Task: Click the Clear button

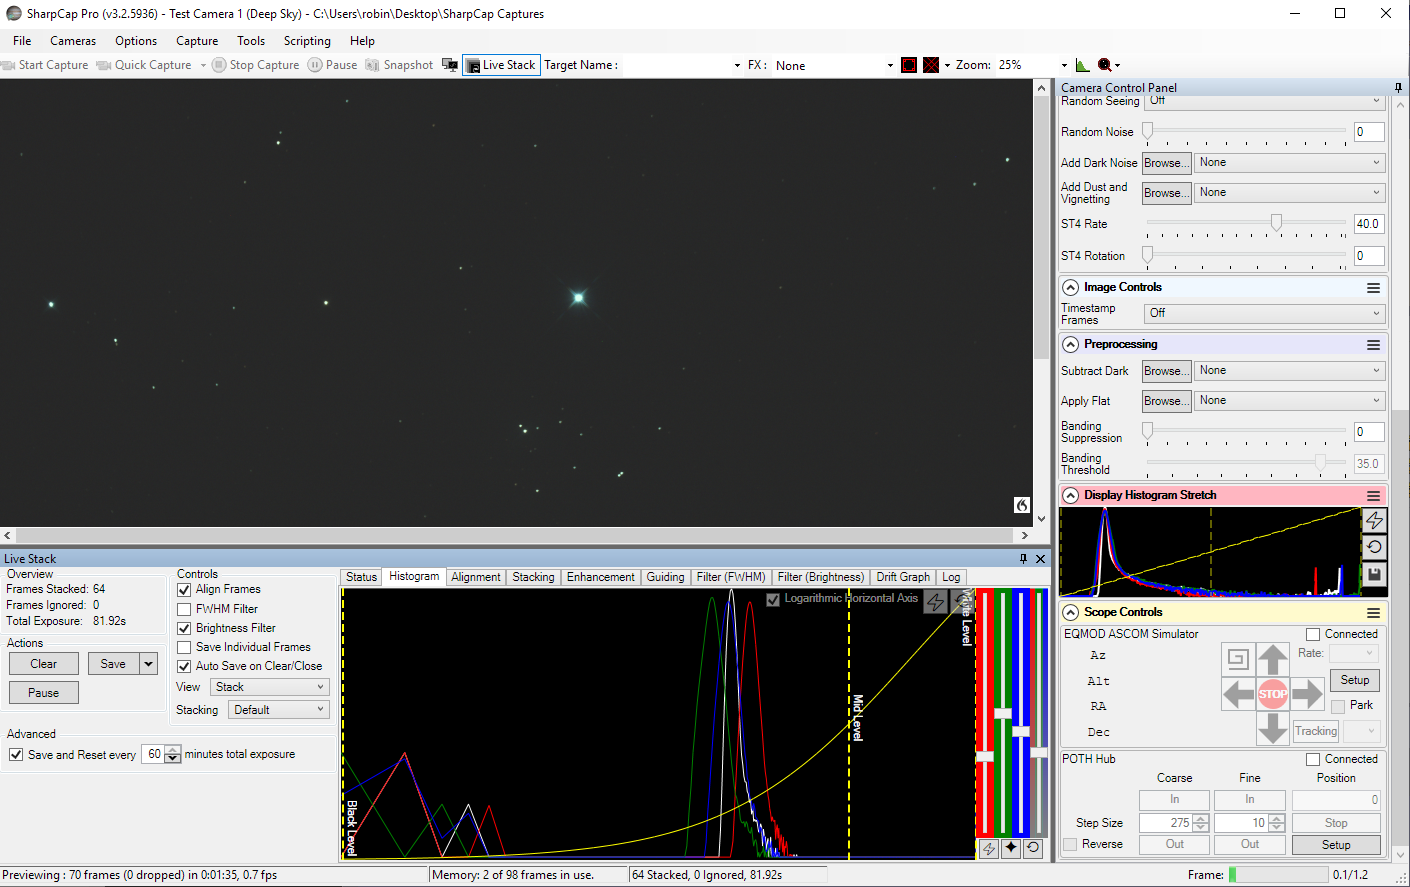Action: (x=44, y=664)
